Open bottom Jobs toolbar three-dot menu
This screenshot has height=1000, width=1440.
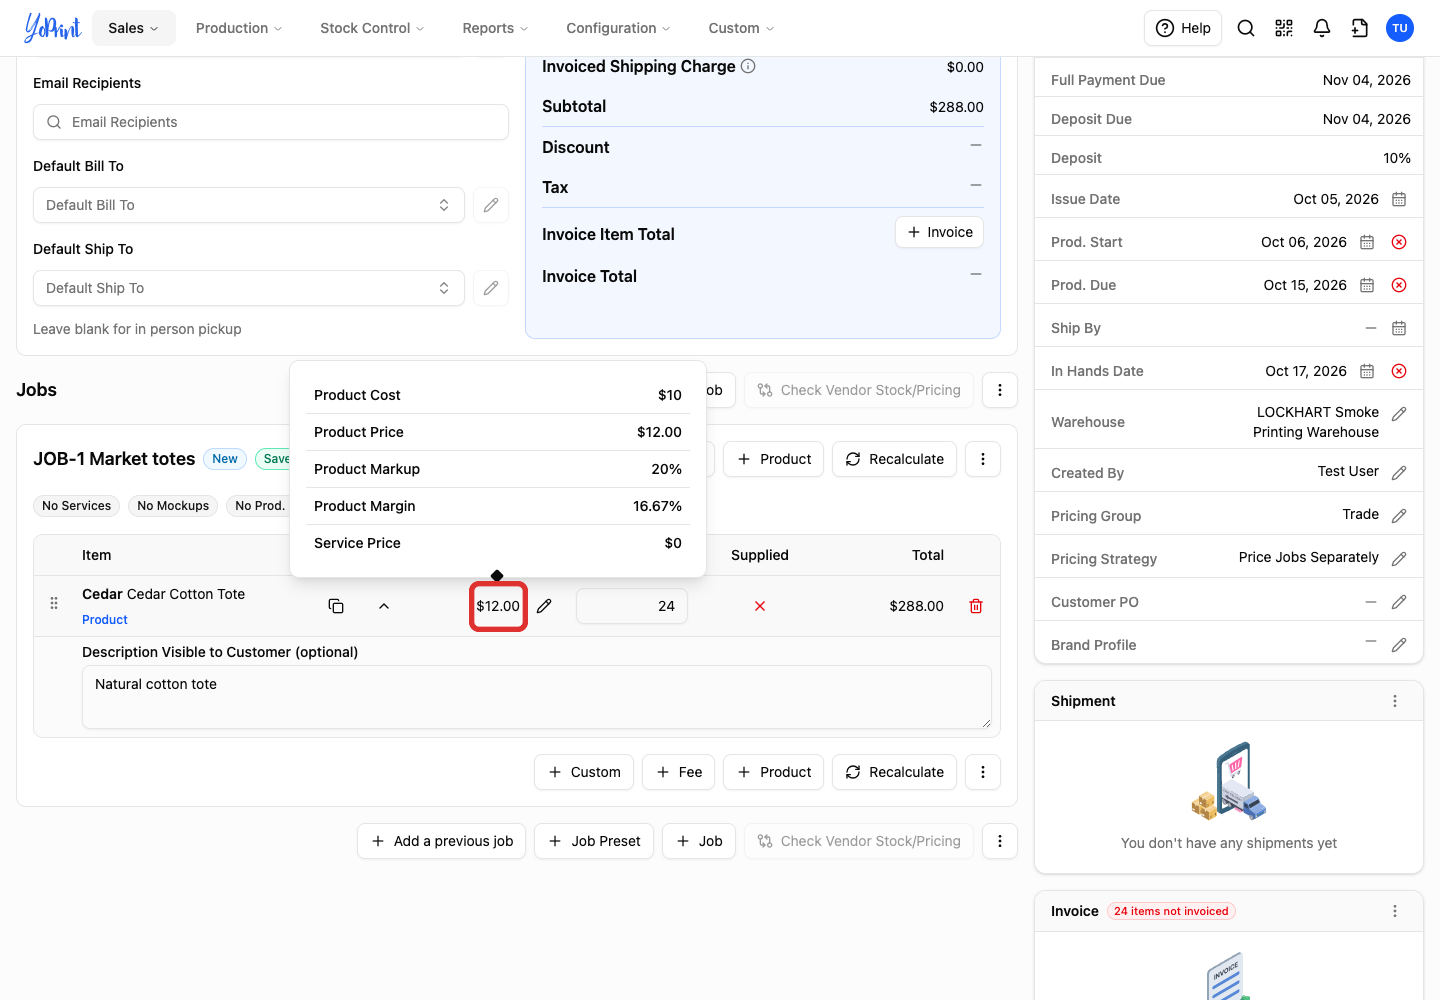(1000, 841)
